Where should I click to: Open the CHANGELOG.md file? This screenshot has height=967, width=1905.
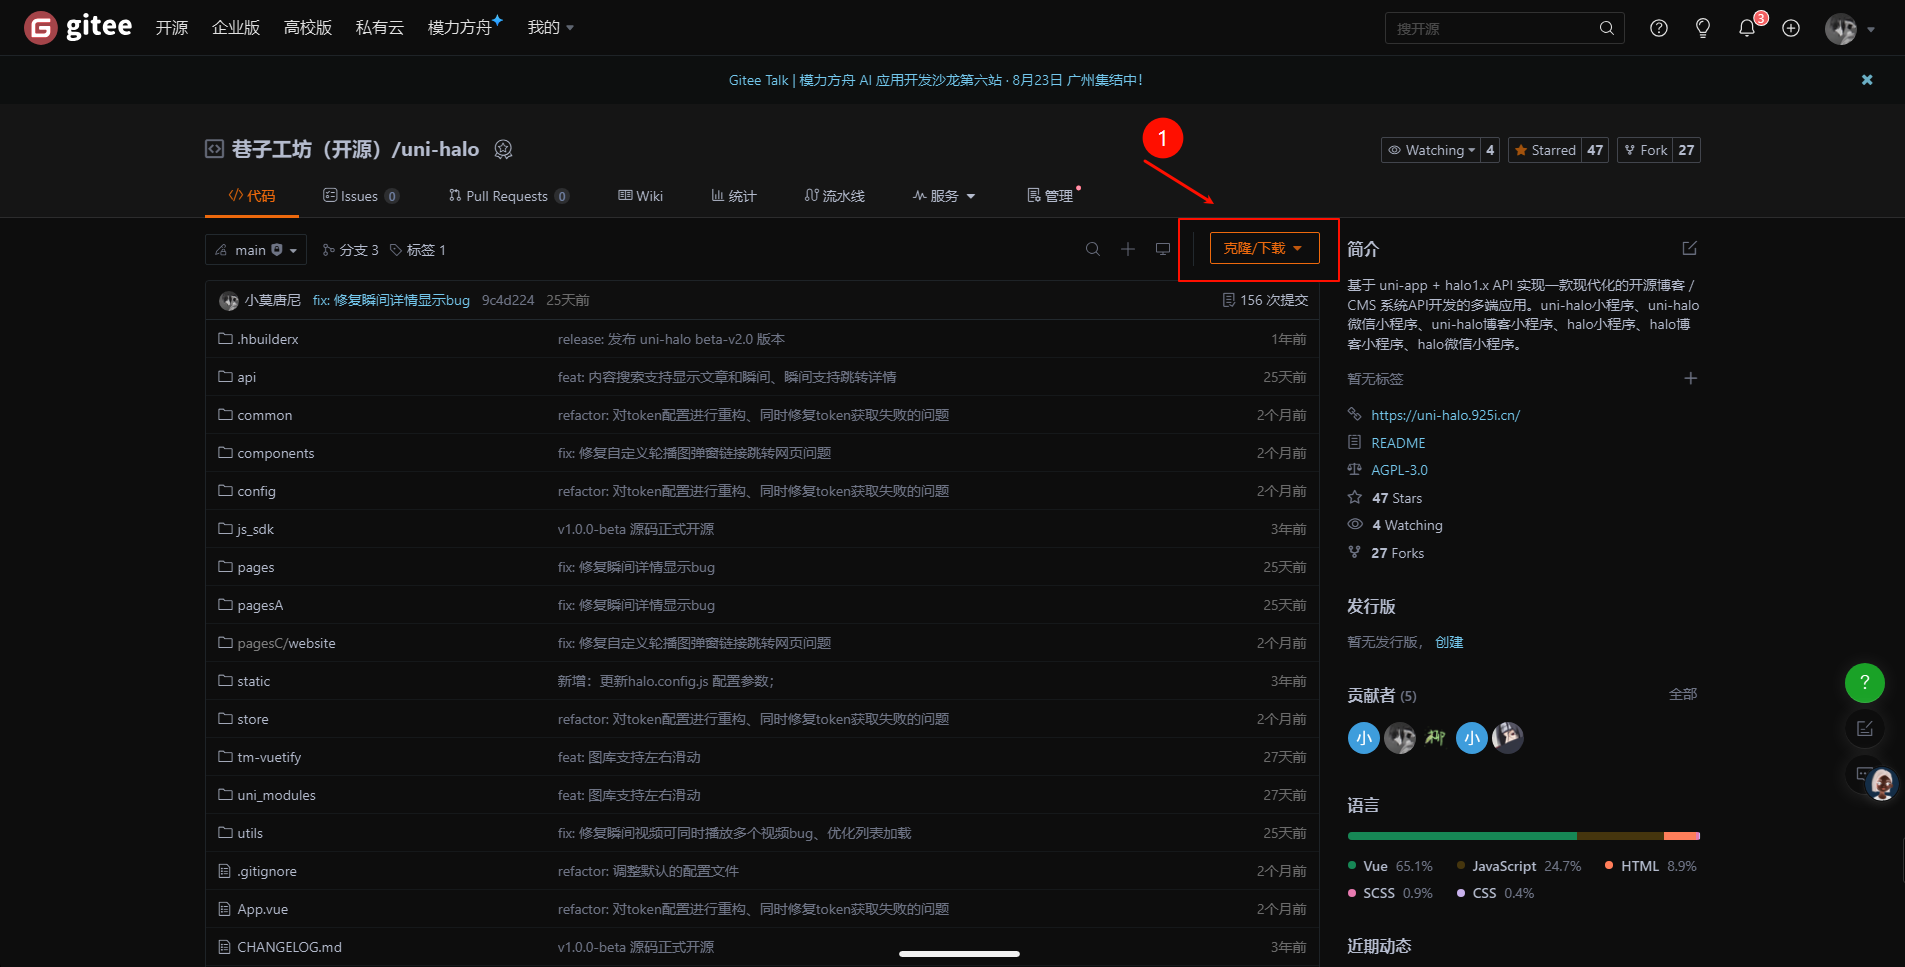289,947
